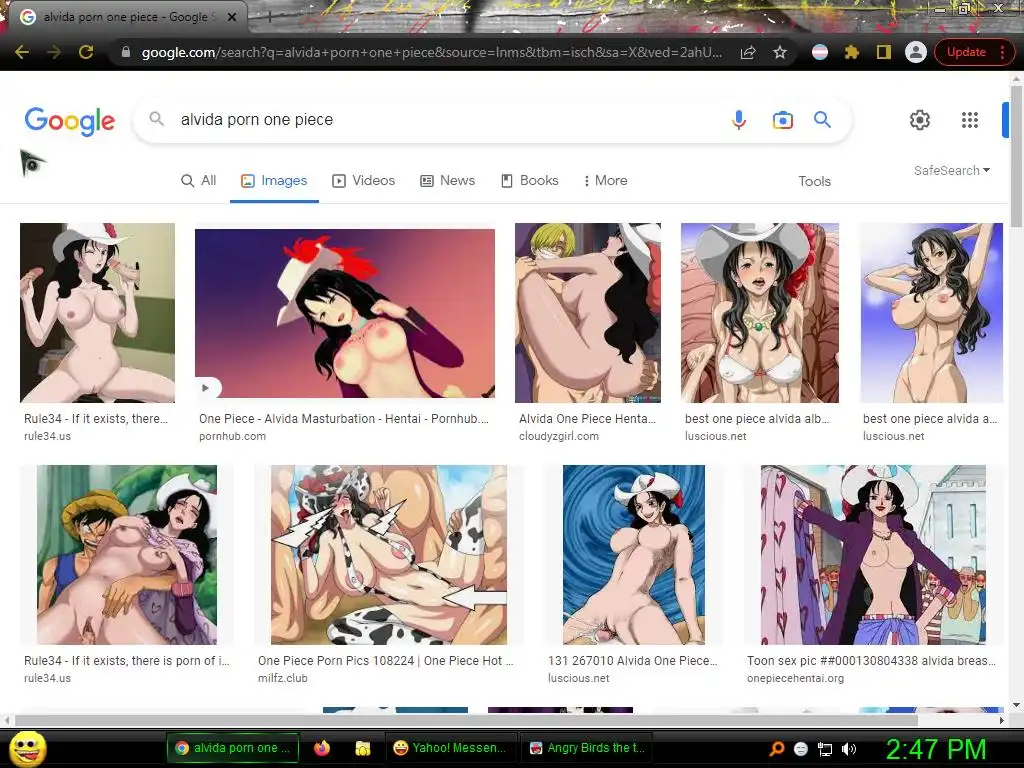Open the Extensions puzzle piece menu
The image size is (1024, 768).
pos(852,52)
